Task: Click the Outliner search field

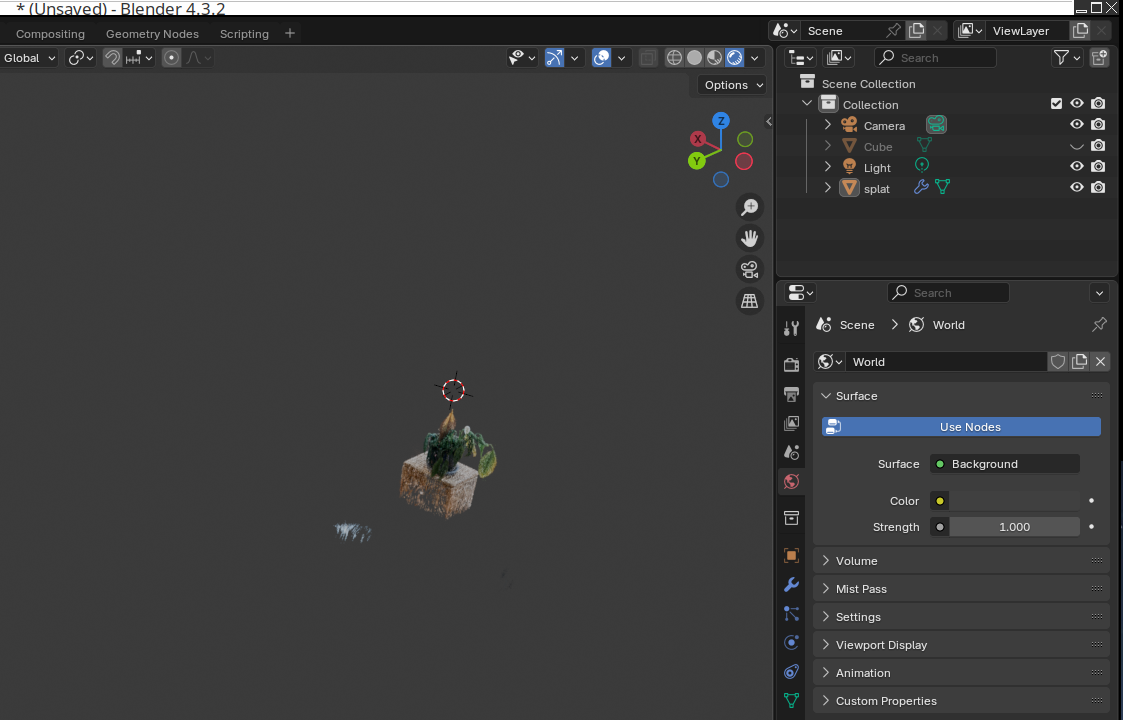Action: [935, 58]
